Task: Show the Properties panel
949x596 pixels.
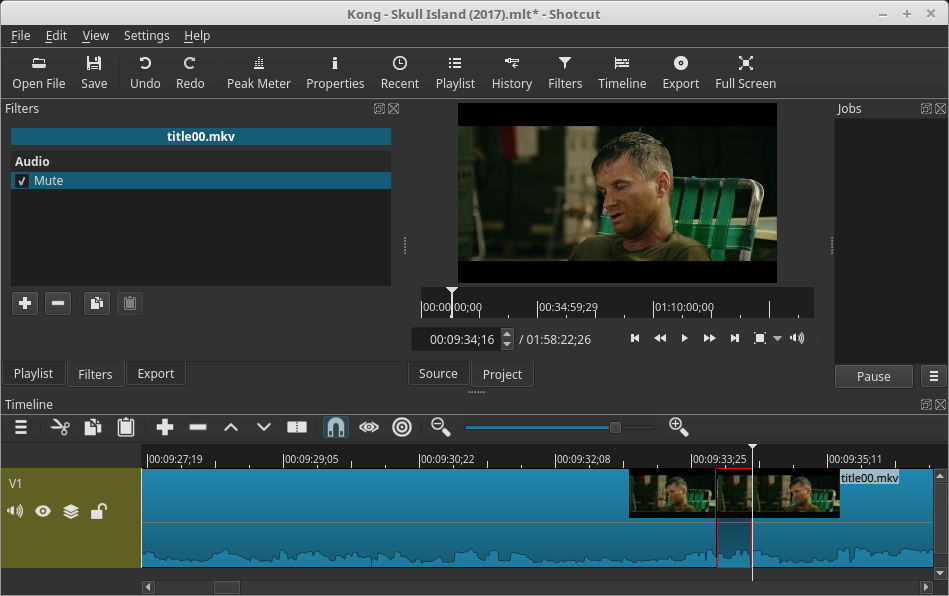Action: 335,73
